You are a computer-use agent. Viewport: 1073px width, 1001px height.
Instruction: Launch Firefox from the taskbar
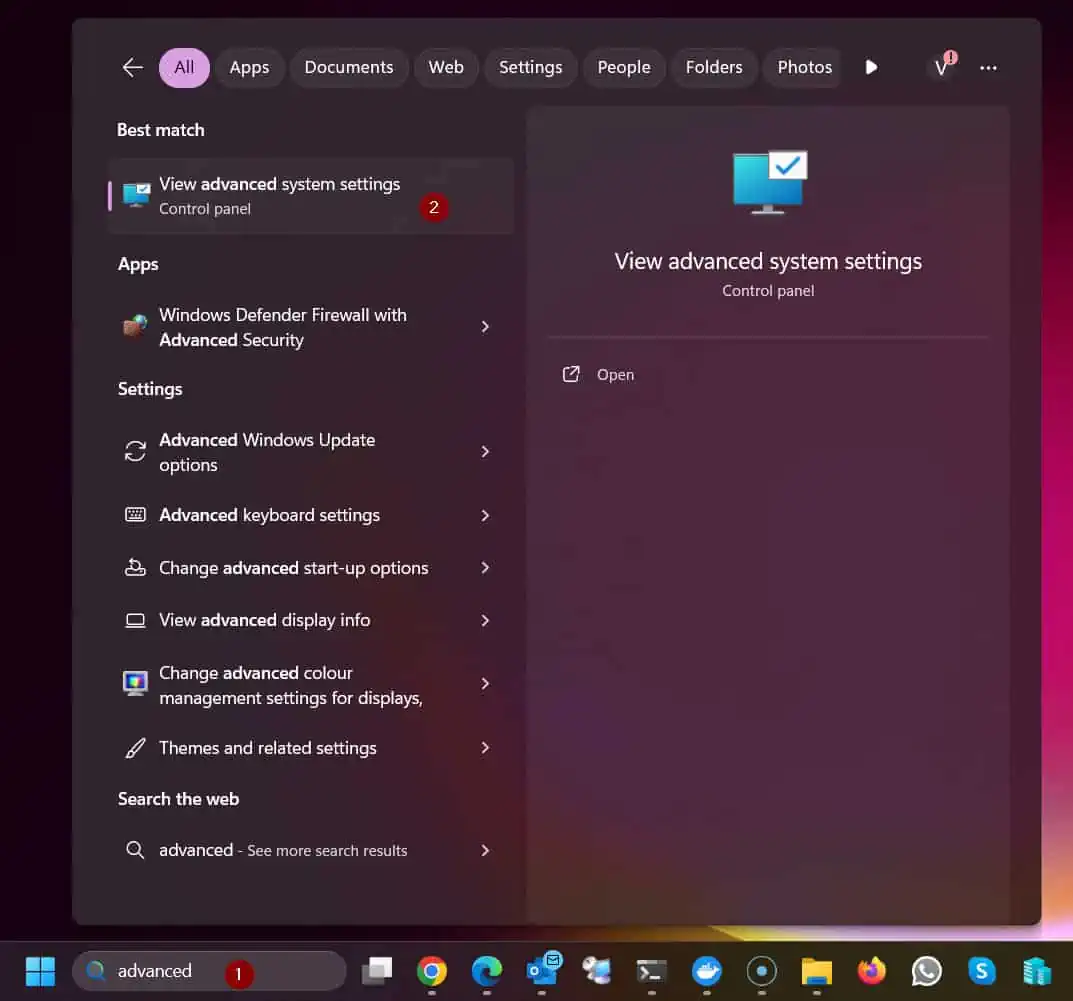point(871,971)
